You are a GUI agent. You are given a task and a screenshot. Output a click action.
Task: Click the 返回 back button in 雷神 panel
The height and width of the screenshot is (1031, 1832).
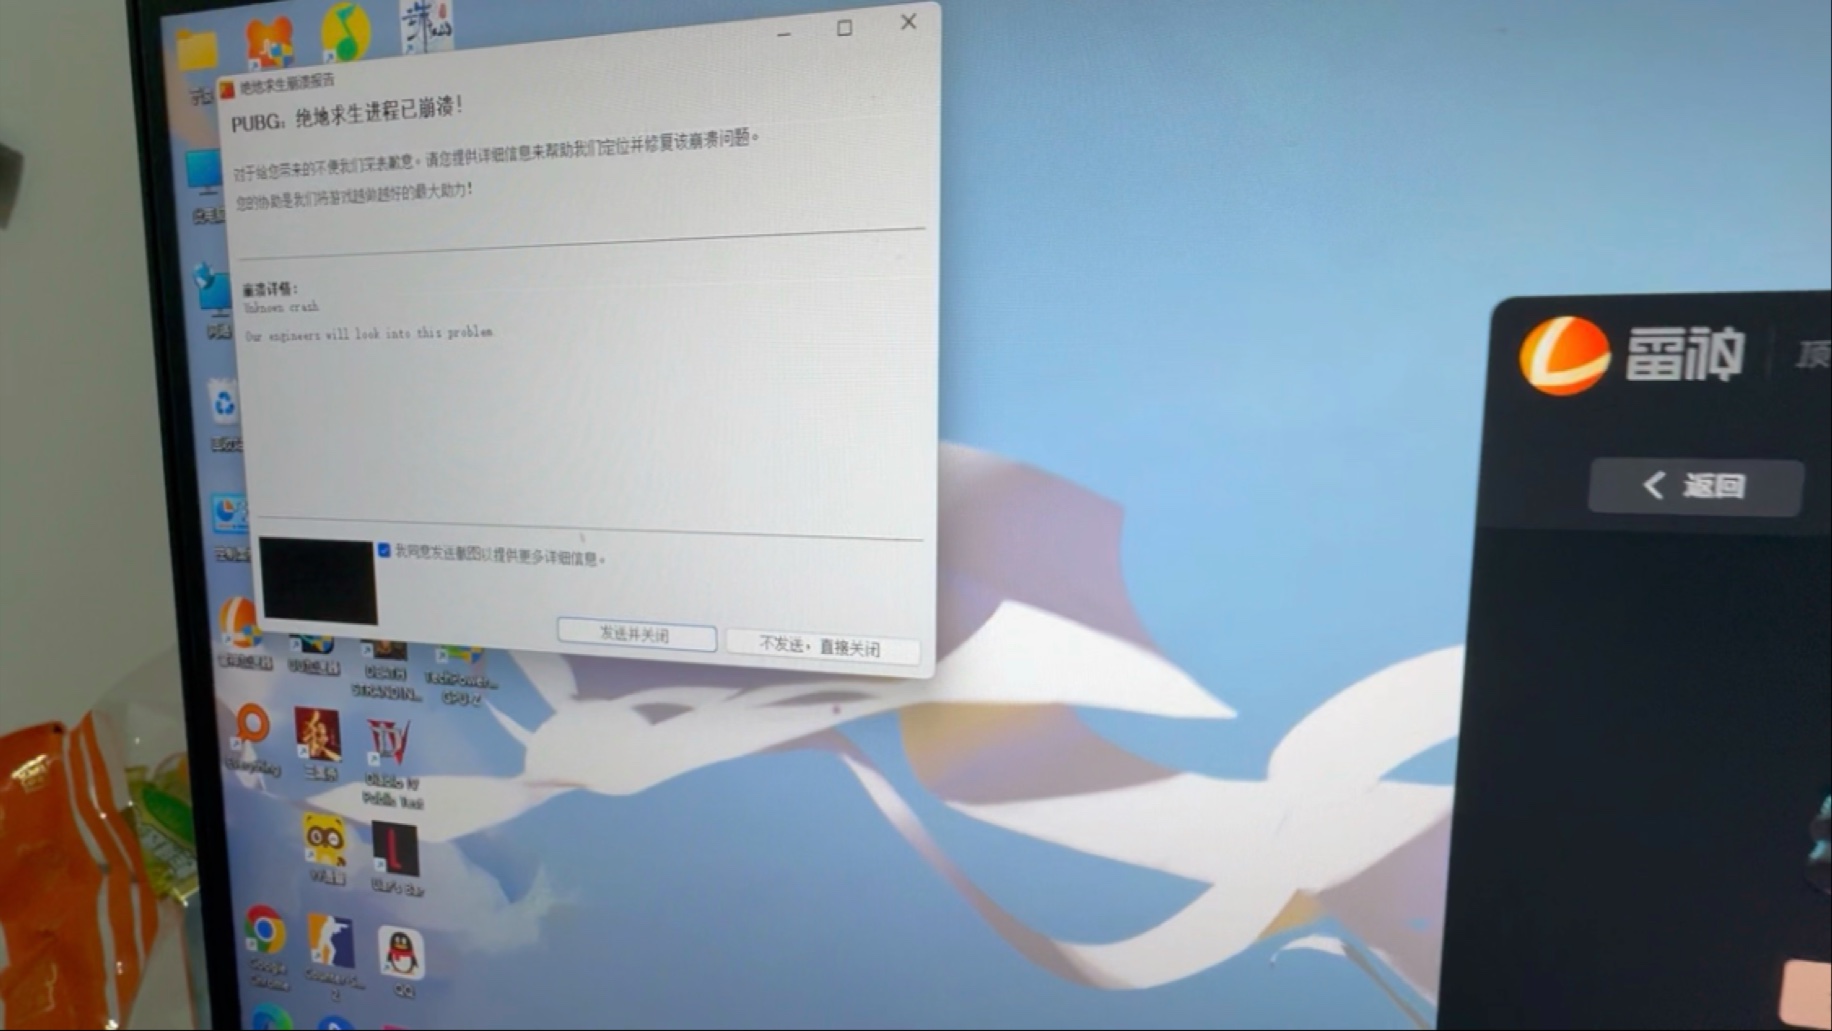coord(1696,486)
